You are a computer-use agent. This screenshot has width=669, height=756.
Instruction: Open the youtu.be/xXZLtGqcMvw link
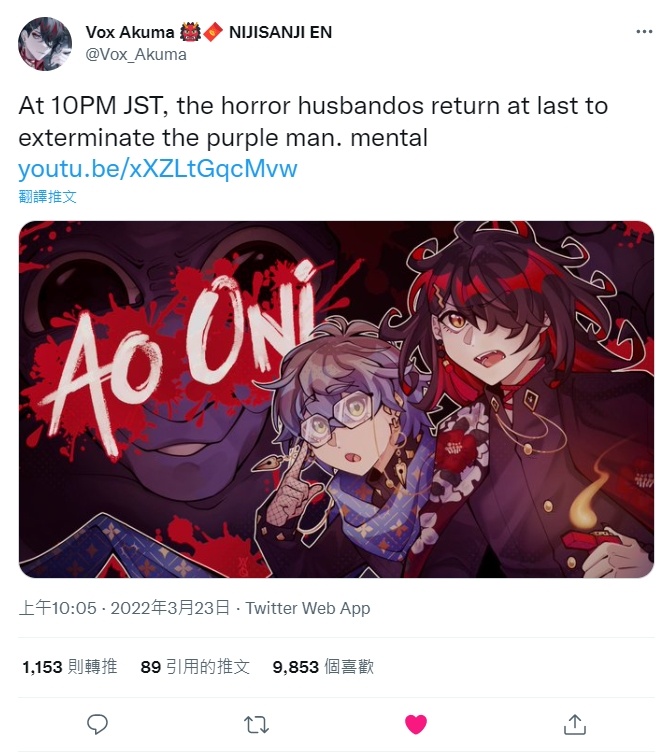(x=158, y=169)
